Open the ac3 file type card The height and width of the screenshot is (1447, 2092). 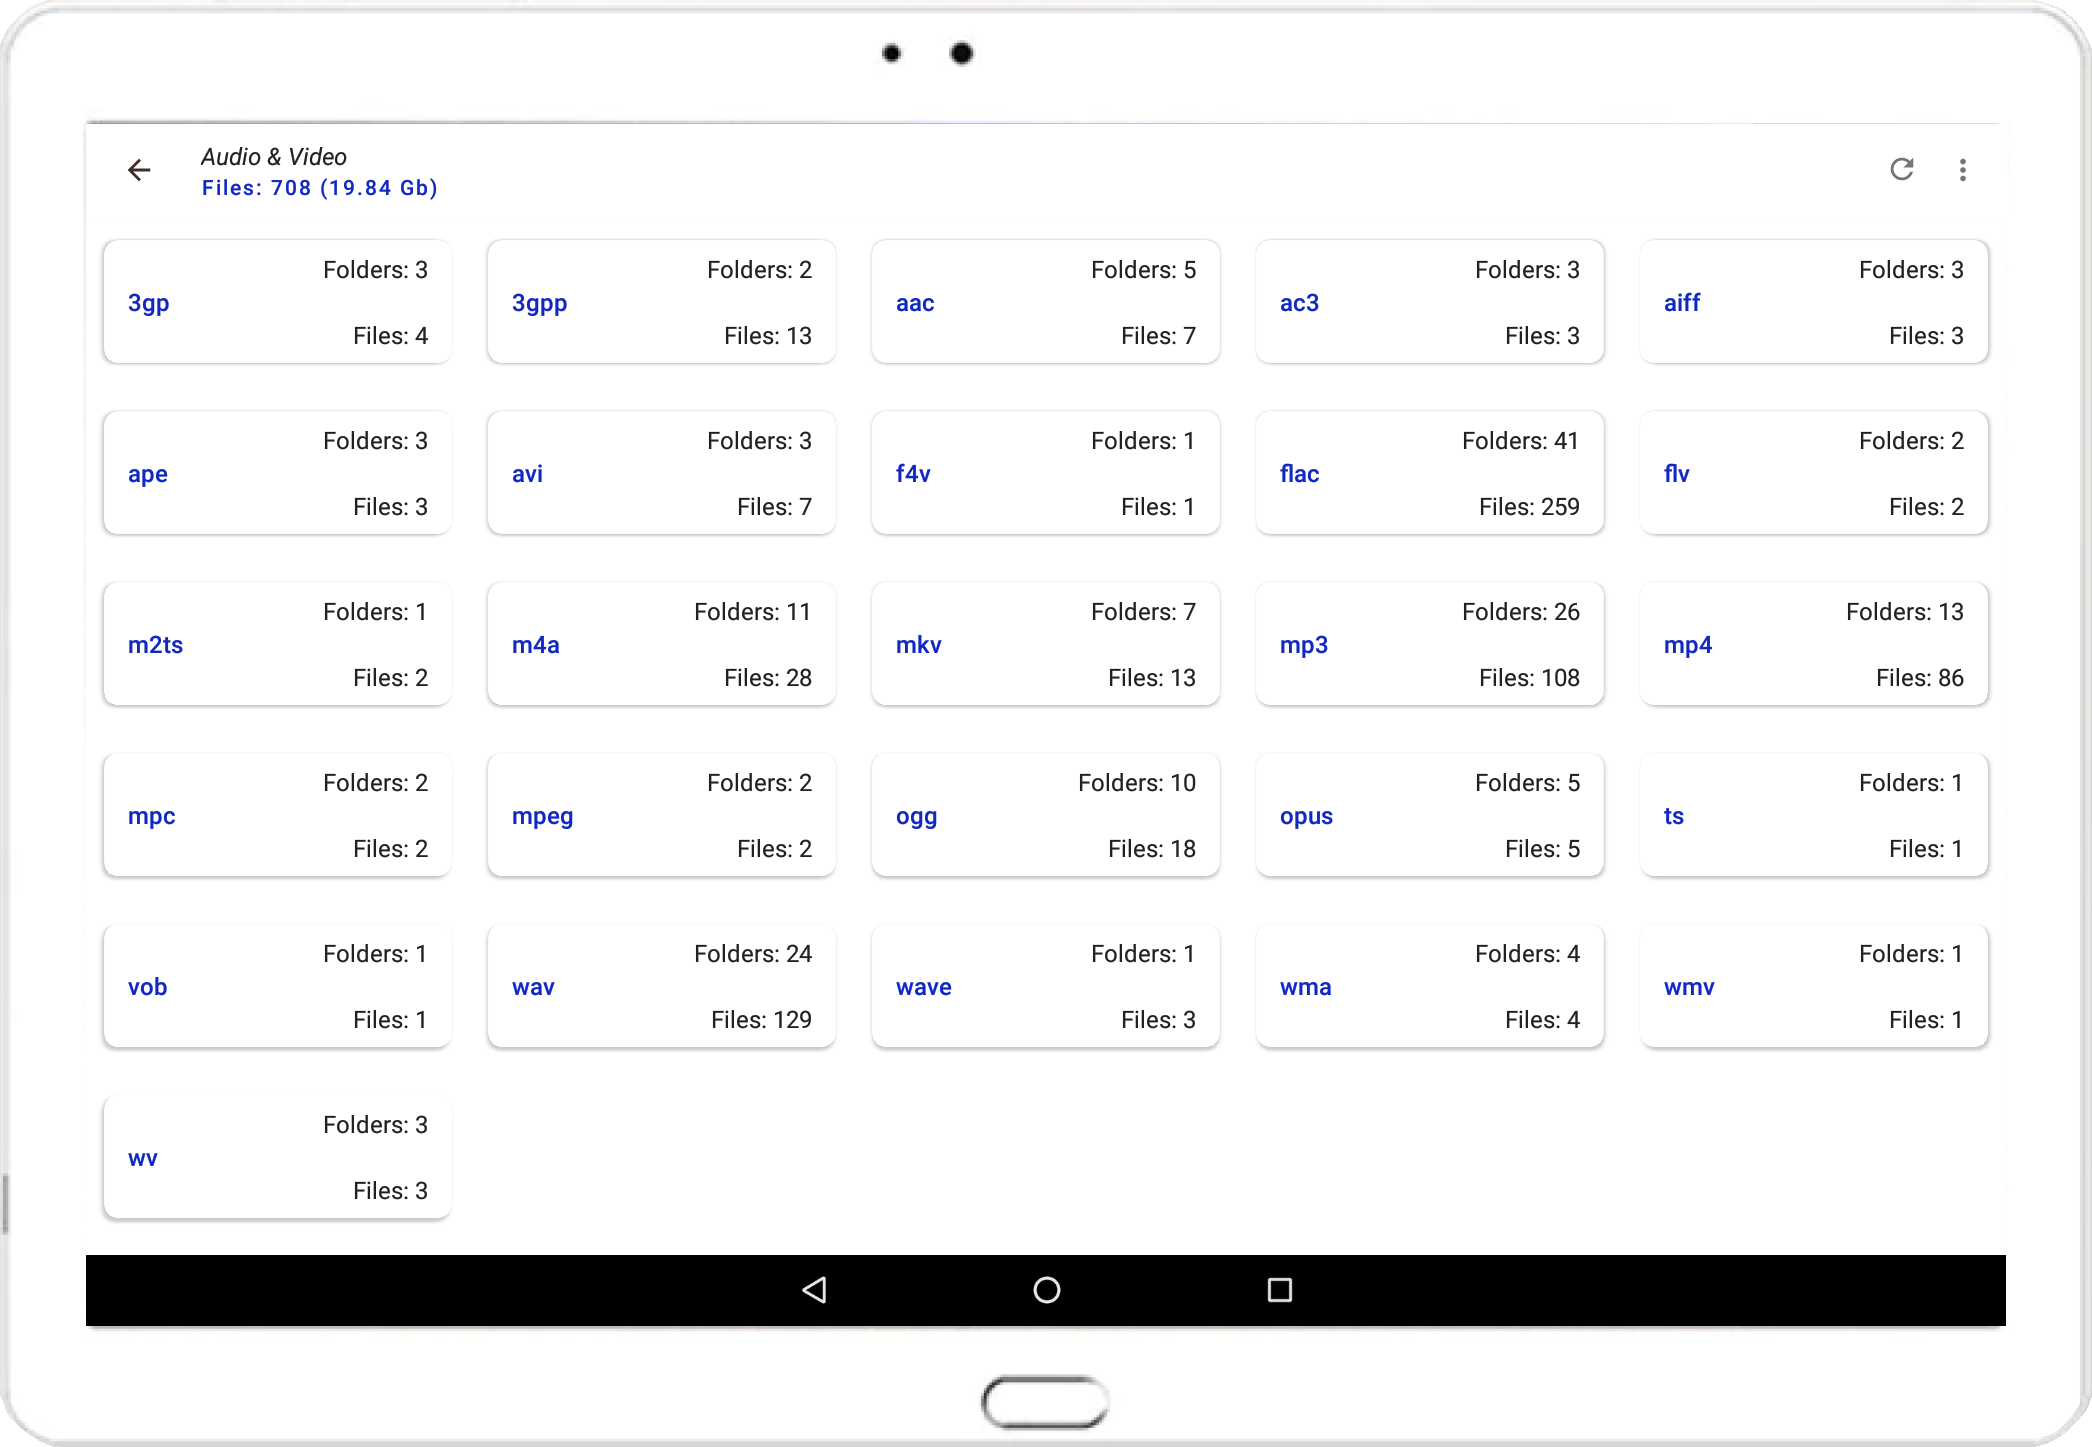[1429, 302]
